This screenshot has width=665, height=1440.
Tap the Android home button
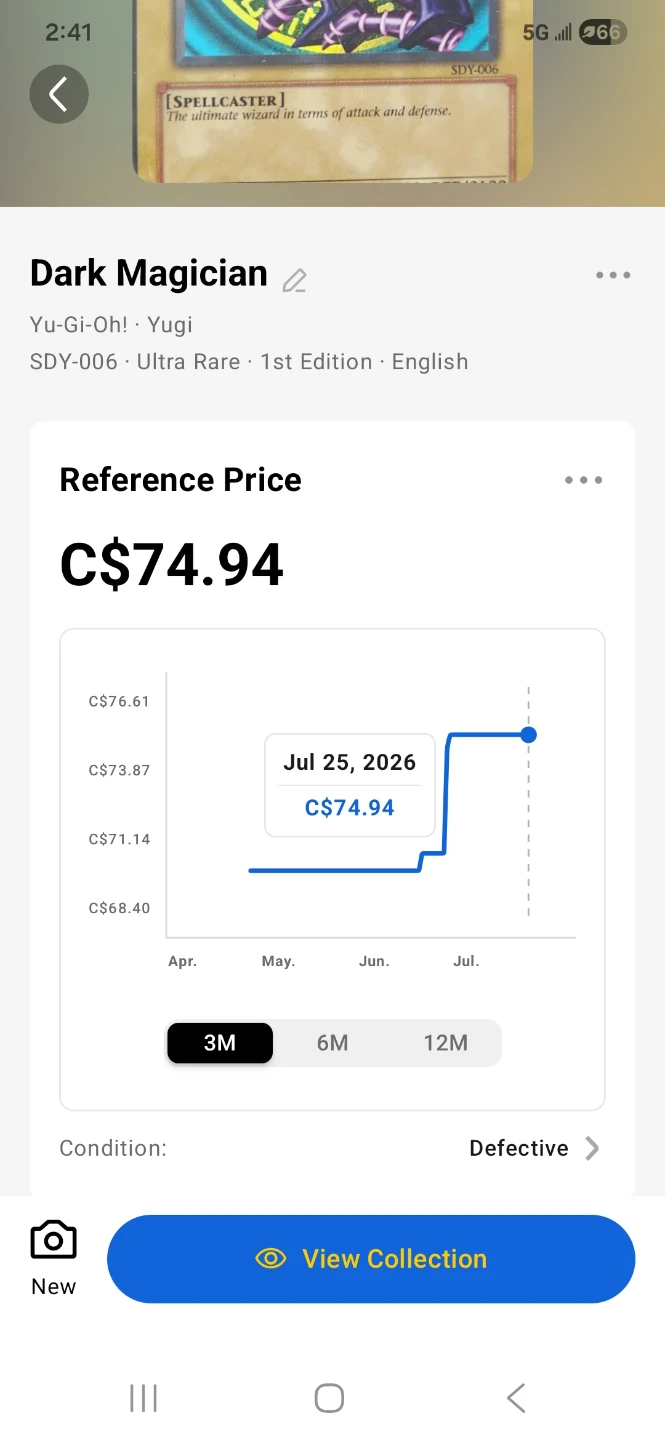(x=330, y=1398)
